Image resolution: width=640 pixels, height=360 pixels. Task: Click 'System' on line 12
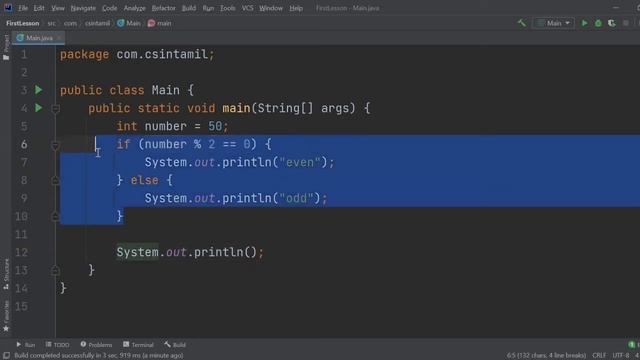click(137, 252)
